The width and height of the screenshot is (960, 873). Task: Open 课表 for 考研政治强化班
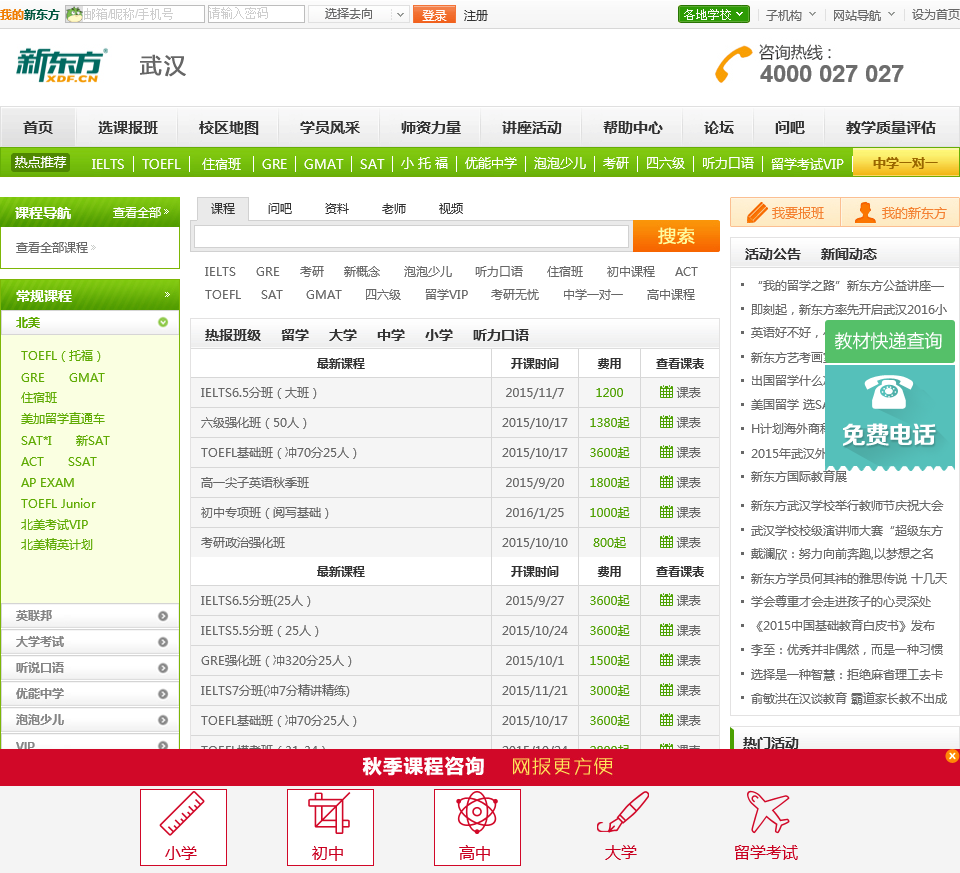(x=680, y=542)
